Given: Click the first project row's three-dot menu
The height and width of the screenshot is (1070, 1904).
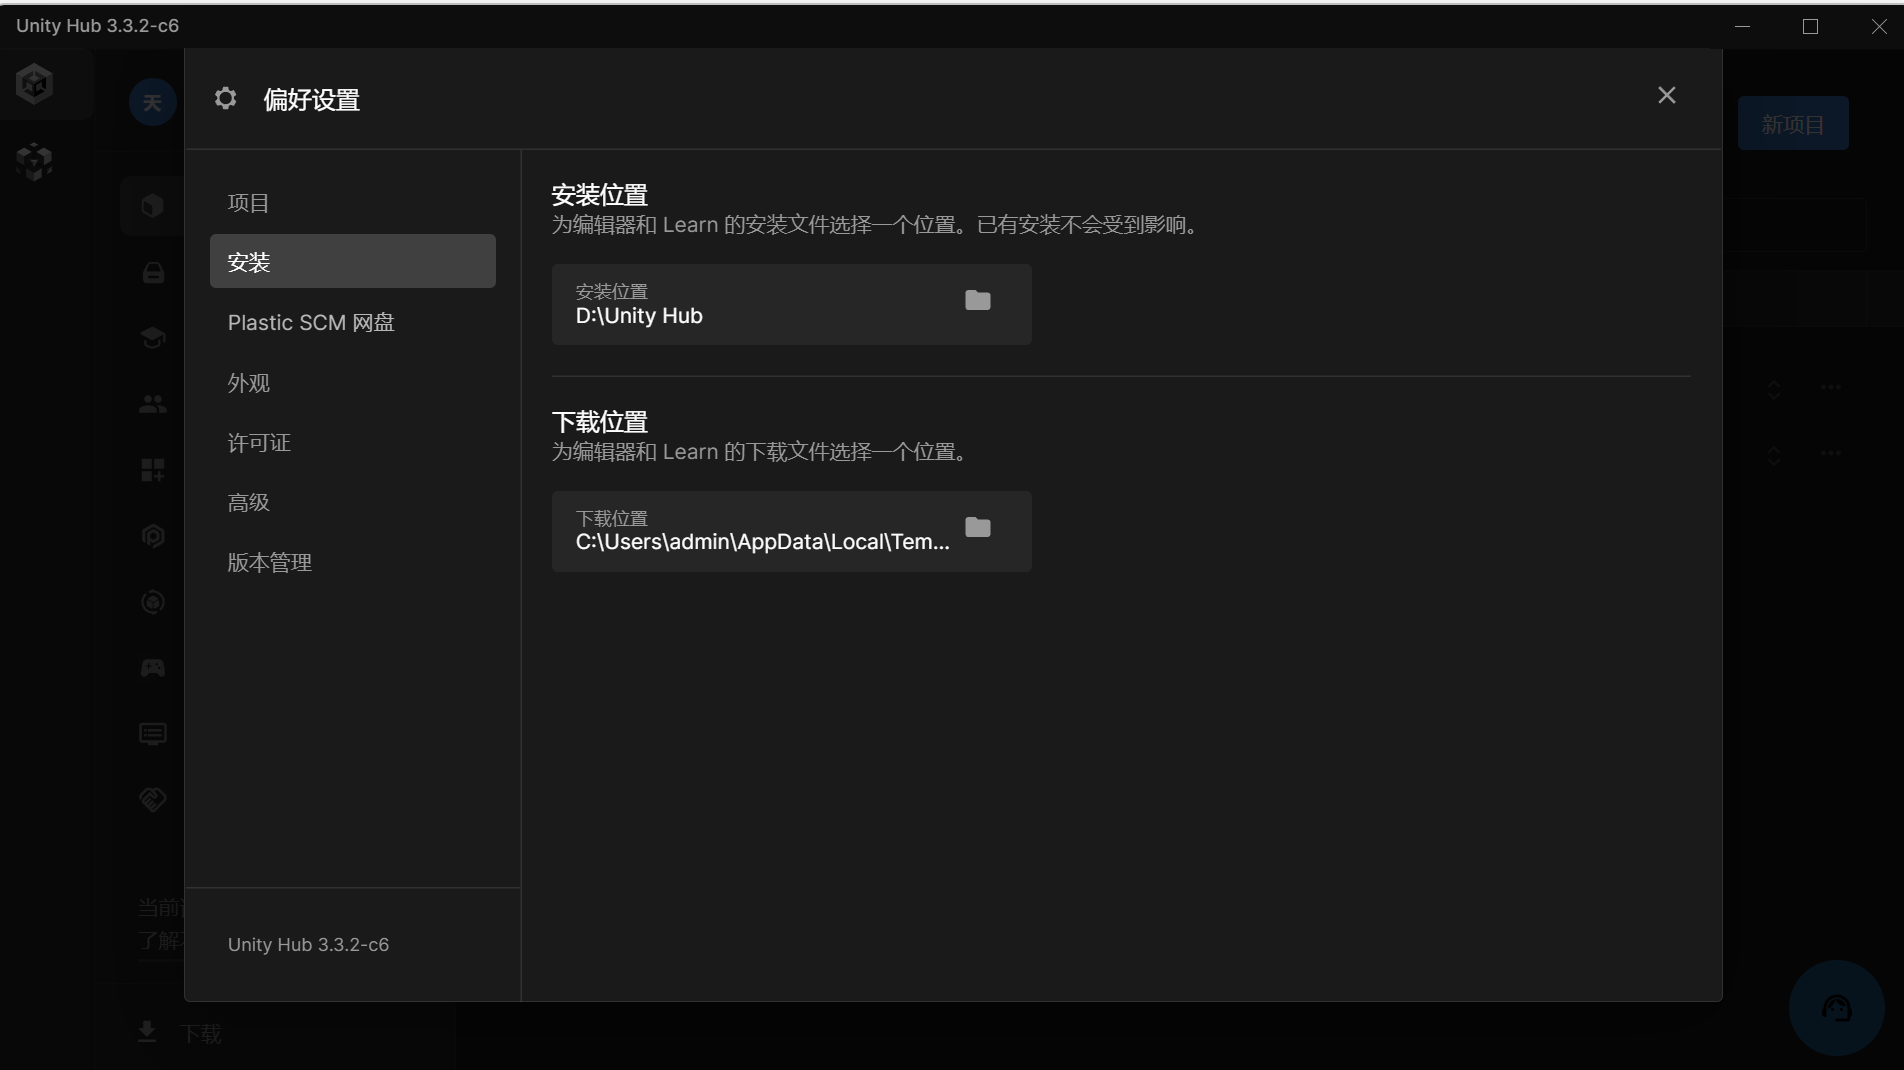Looking at the screenshot, I should [x=1830, y=387].
